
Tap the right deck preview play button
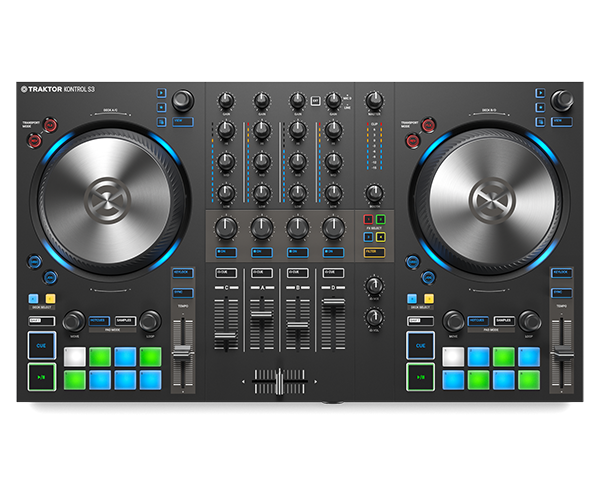pyautogui.click(x=540, y=93)
